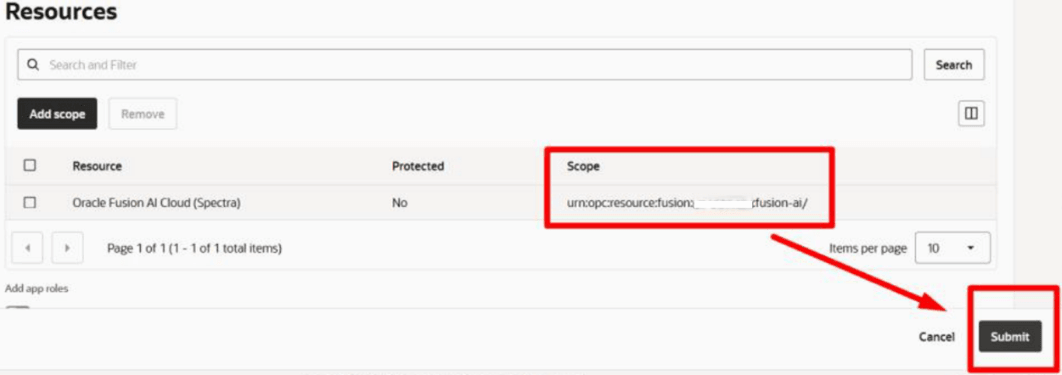Focus the Search and Filter field
The image size is (1062, 375).
tap(465, 65)
